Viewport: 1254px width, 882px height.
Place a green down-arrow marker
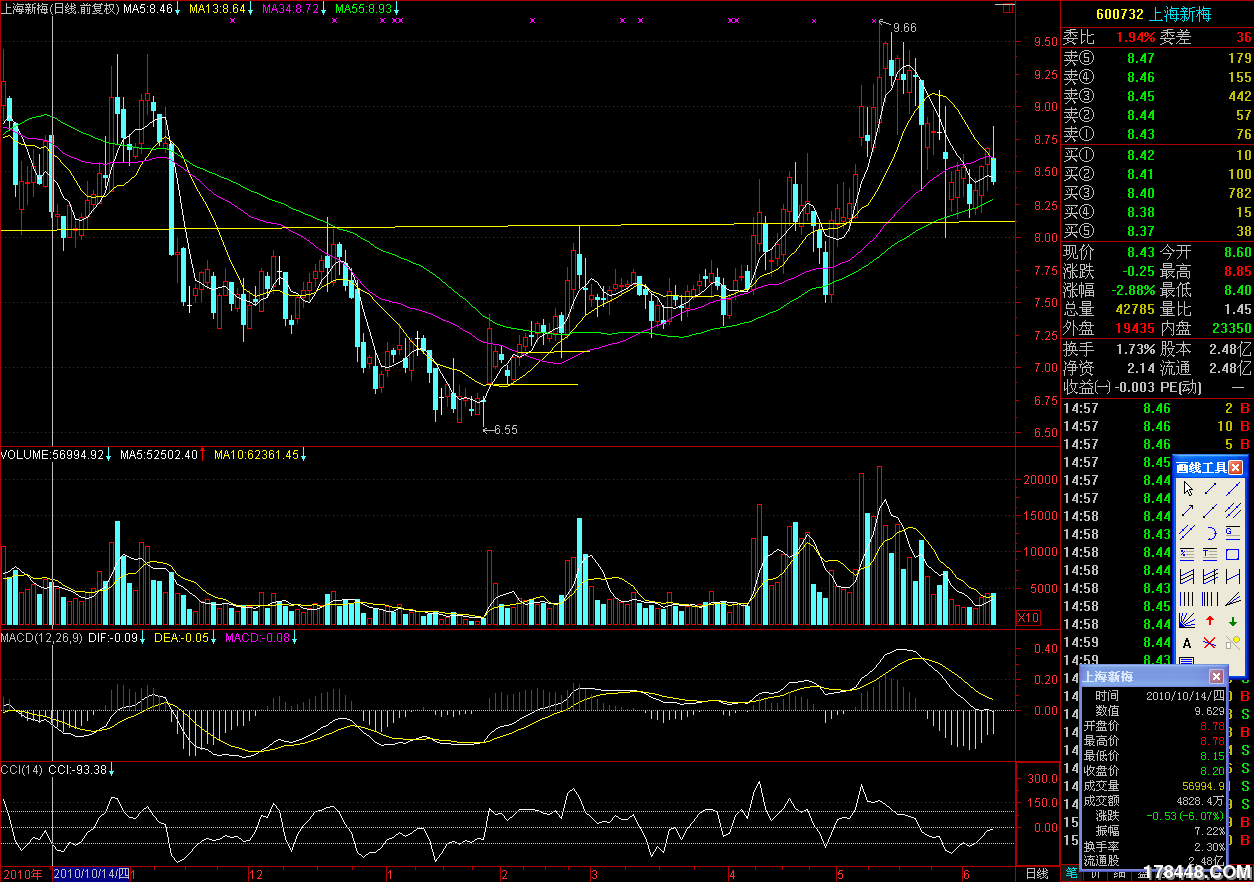coord(1233,620)
